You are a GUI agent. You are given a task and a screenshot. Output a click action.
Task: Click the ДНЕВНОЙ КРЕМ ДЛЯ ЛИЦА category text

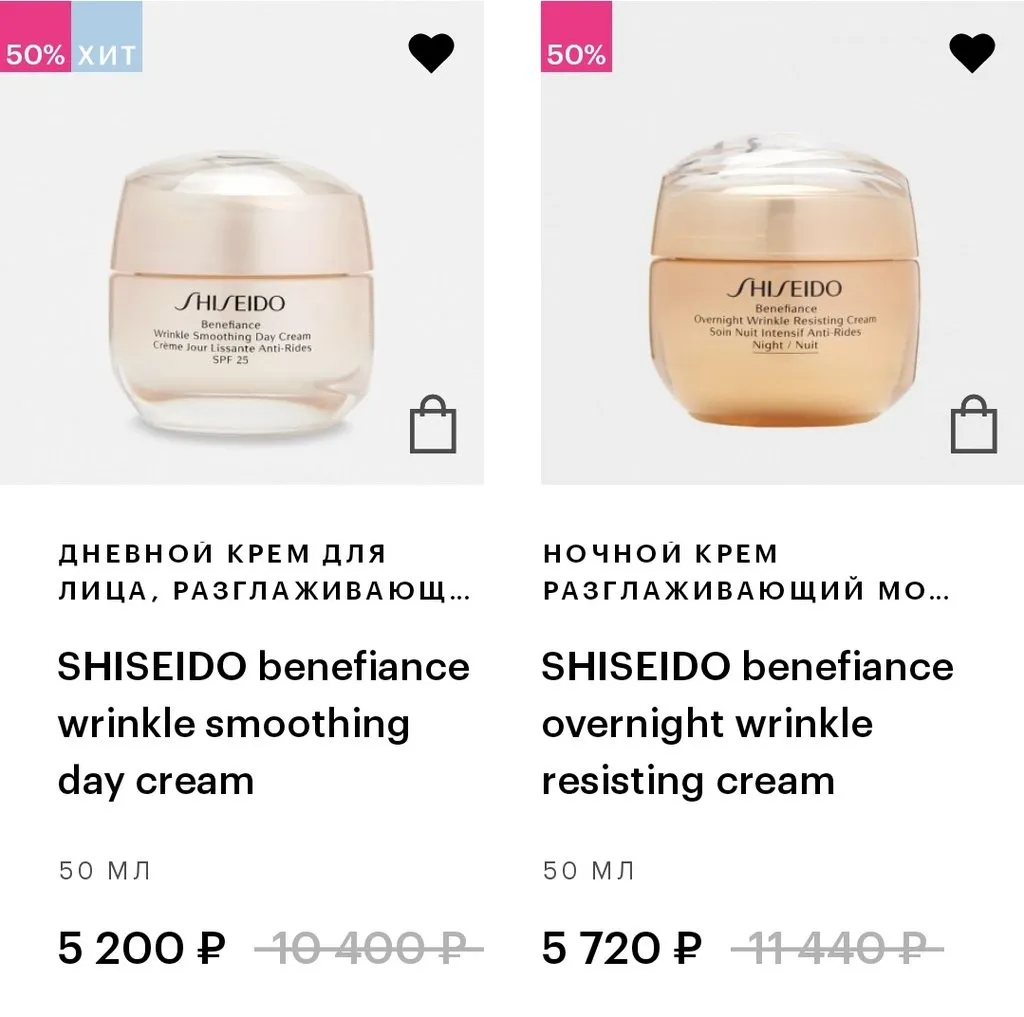pos(264,572)
